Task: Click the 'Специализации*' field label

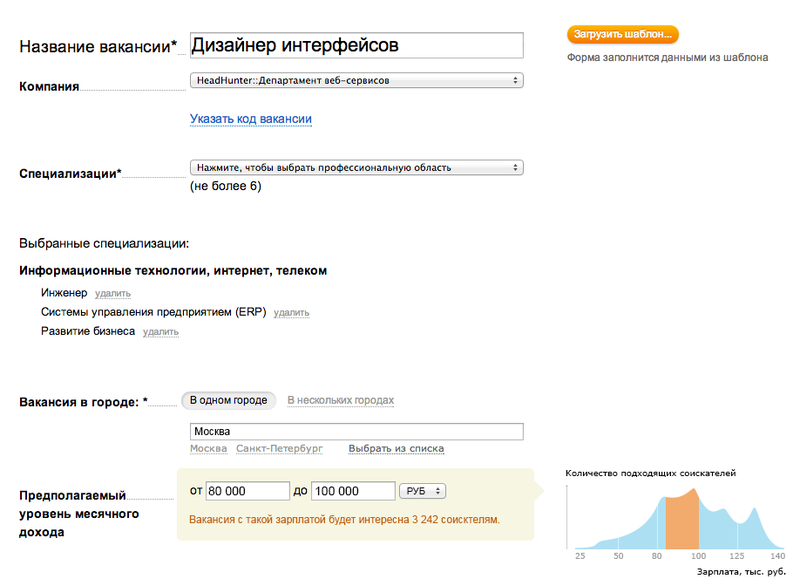Action: 70,174
